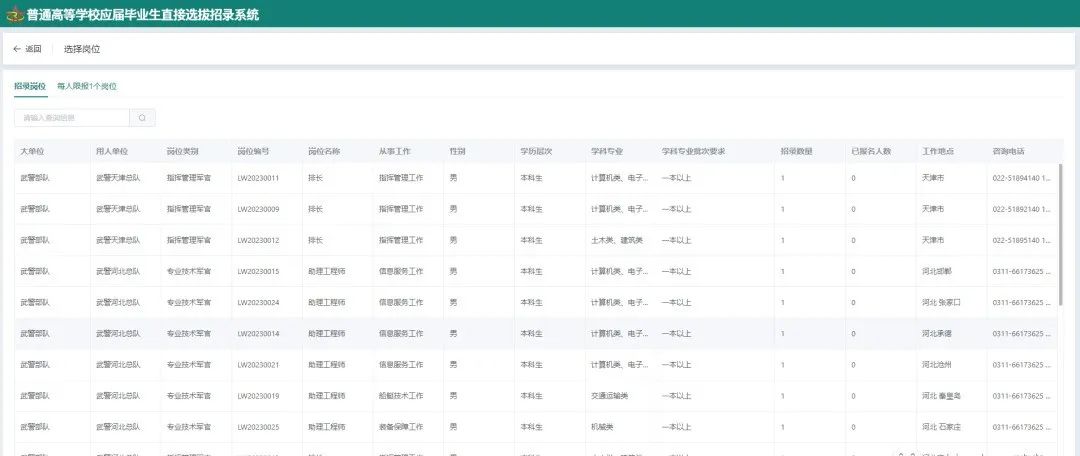Screen dimensions: 1080x456
Task: Click the 装备保障工作 cell in LW20230025 row
Action: click(x=403, y=427)
